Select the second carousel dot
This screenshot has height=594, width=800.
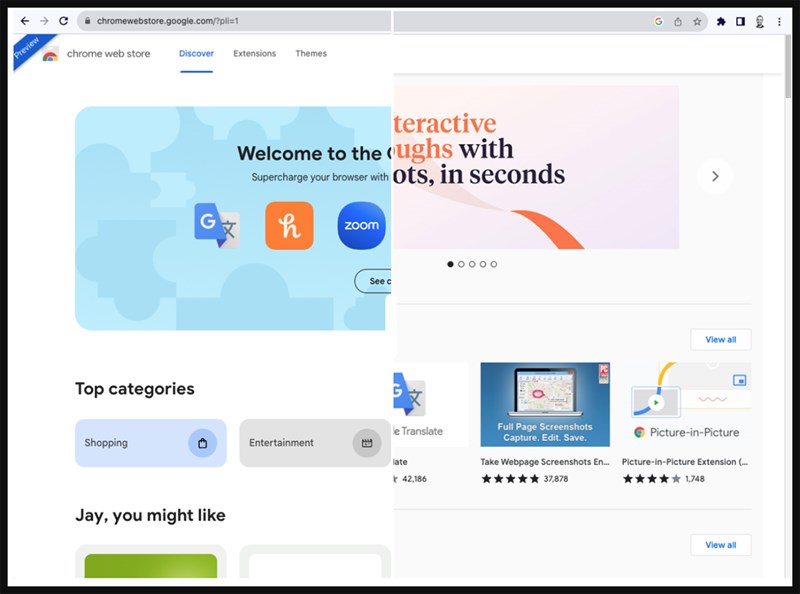click(462, 264)
